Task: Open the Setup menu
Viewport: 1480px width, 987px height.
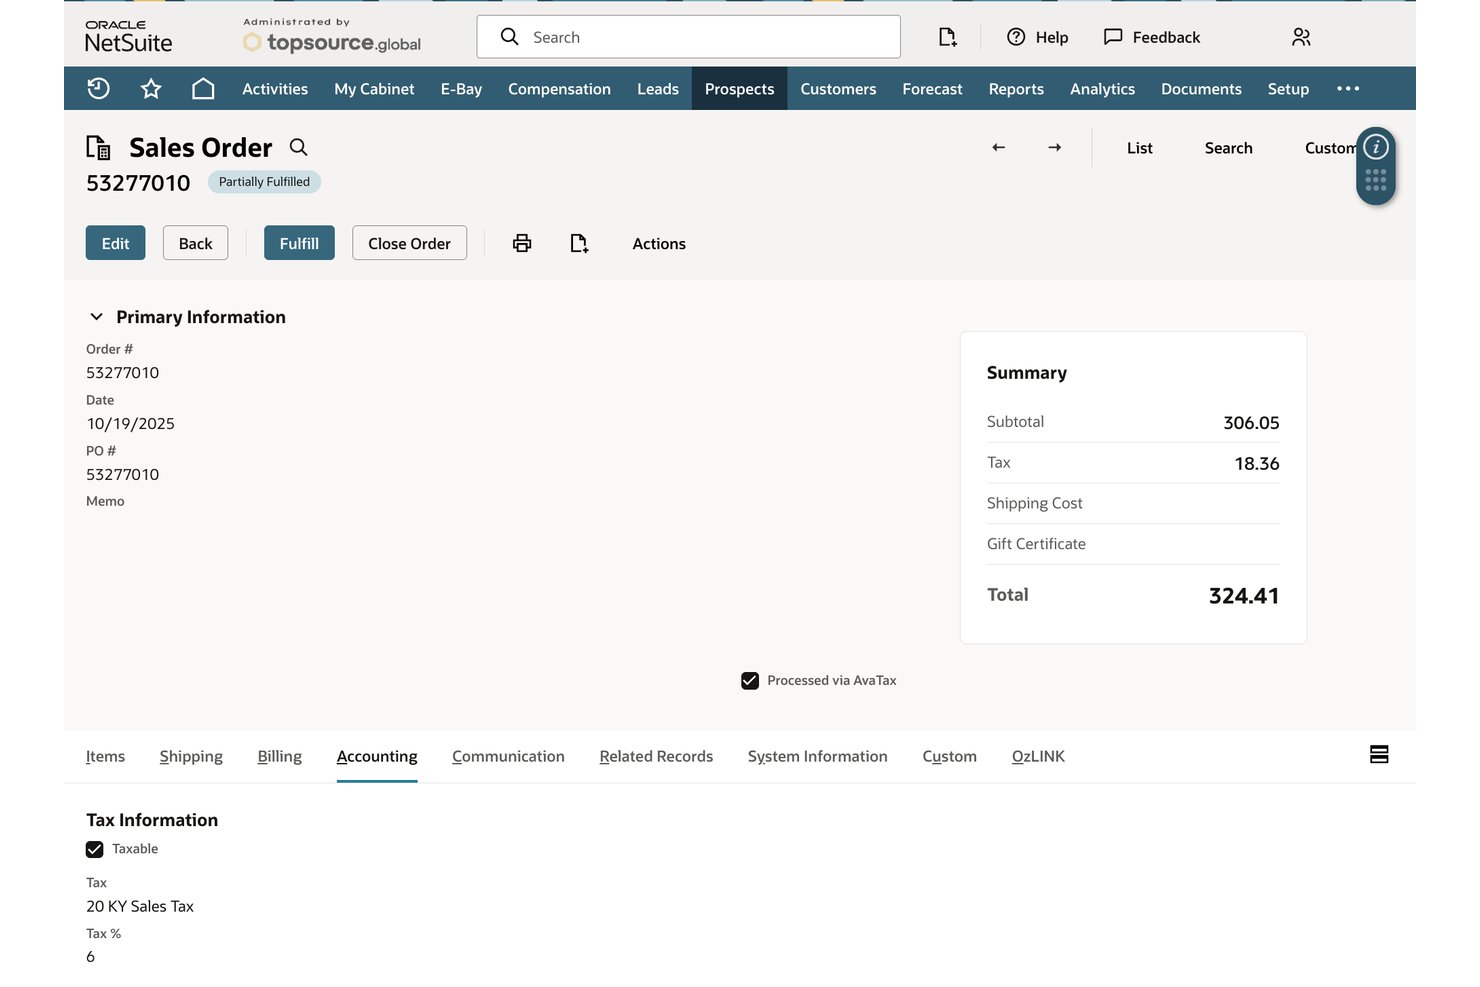Action: 1288,89
